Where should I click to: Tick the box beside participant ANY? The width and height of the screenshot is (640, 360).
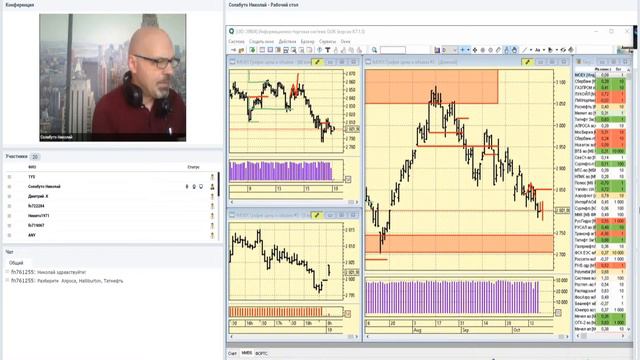click(9, 236)
